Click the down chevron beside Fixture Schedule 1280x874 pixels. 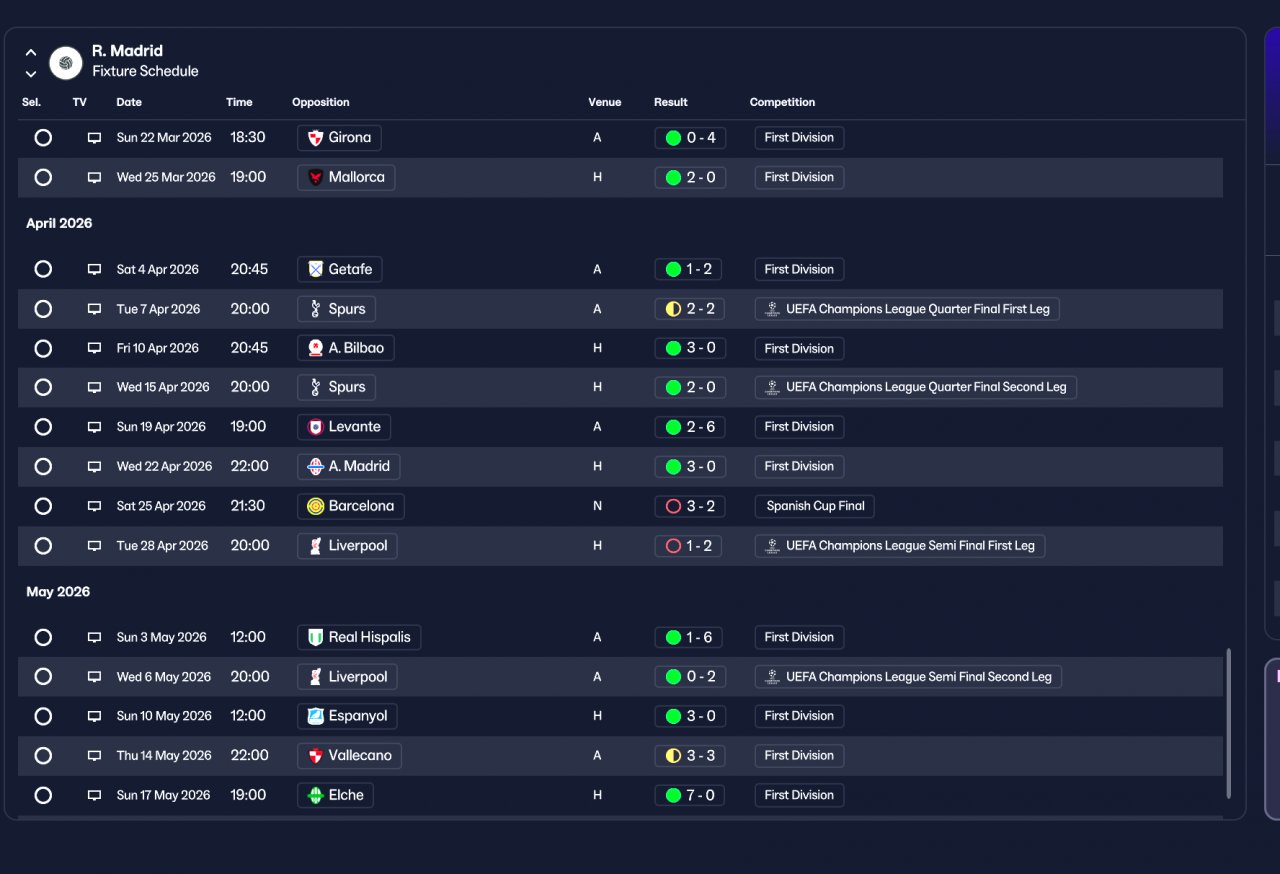point(31,74)
